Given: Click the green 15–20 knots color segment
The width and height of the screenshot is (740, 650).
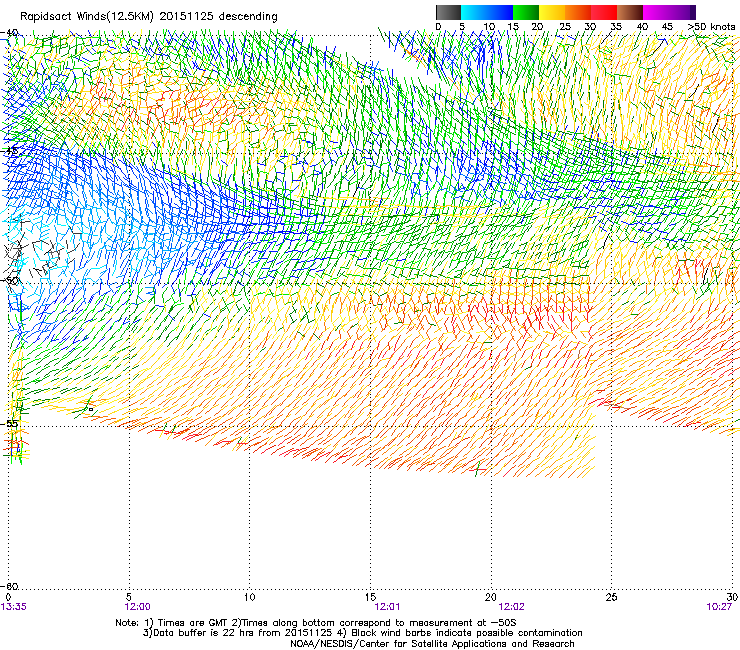Looking at the screenshot, I should [x=526, y=12].
